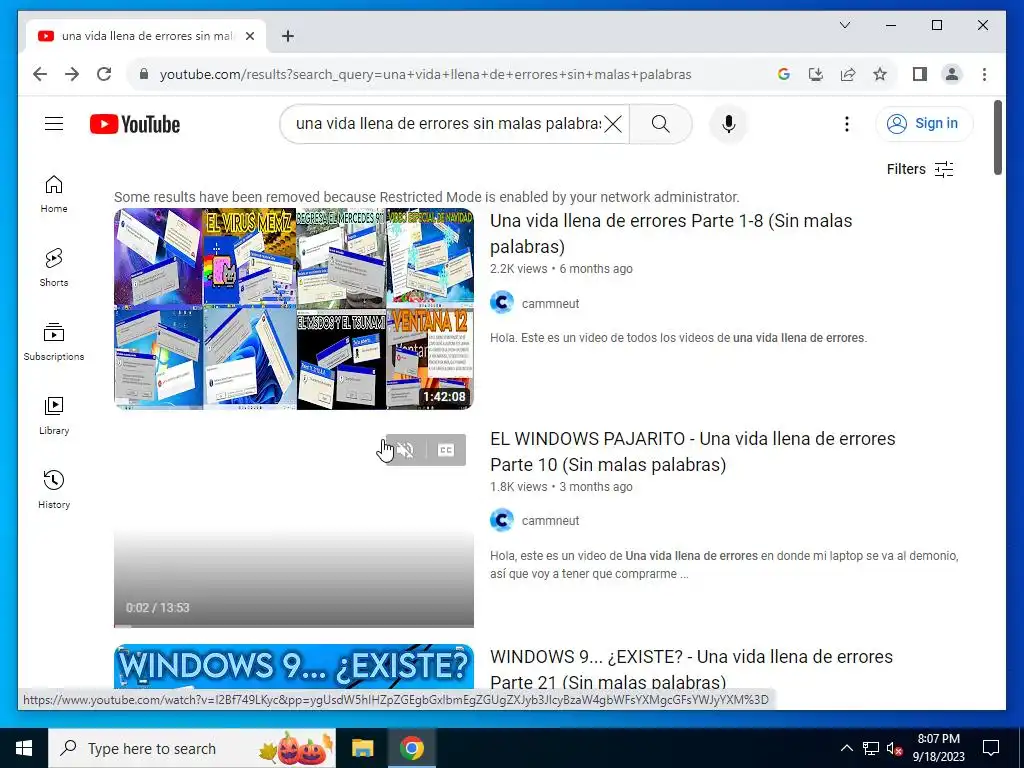
Task: Open the Chrome side panel
Action: coord(920,74)
